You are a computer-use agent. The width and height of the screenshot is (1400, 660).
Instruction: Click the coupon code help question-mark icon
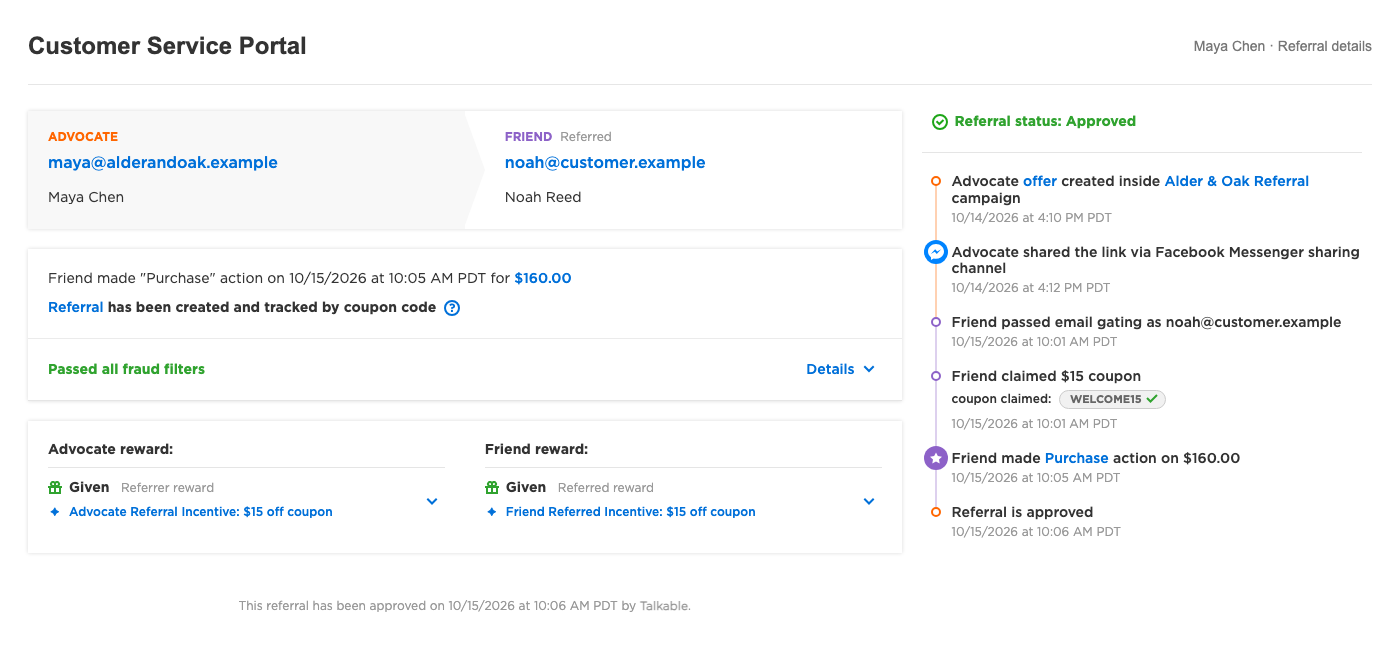(x=452, y=308)
